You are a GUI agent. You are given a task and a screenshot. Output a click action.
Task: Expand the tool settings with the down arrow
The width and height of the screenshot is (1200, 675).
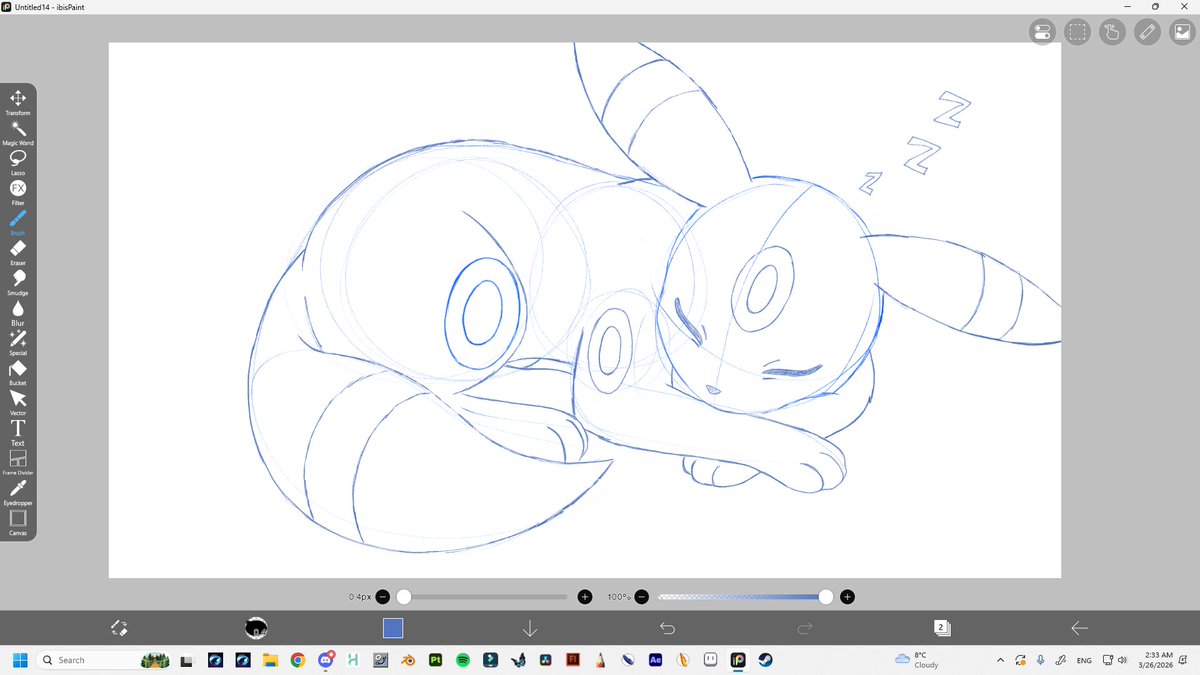tap(530, 628)
